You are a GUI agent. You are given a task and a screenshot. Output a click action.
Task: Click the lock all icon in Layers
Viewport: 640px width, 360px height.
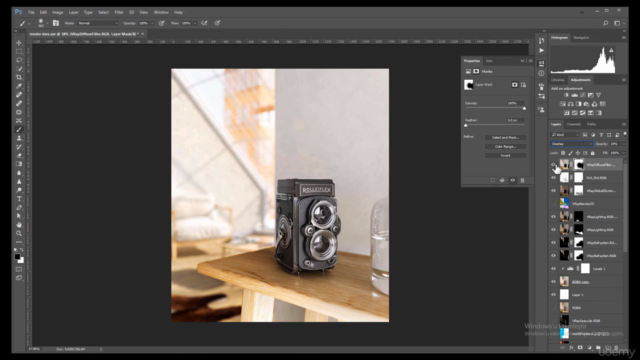click(x=593, y=153)
